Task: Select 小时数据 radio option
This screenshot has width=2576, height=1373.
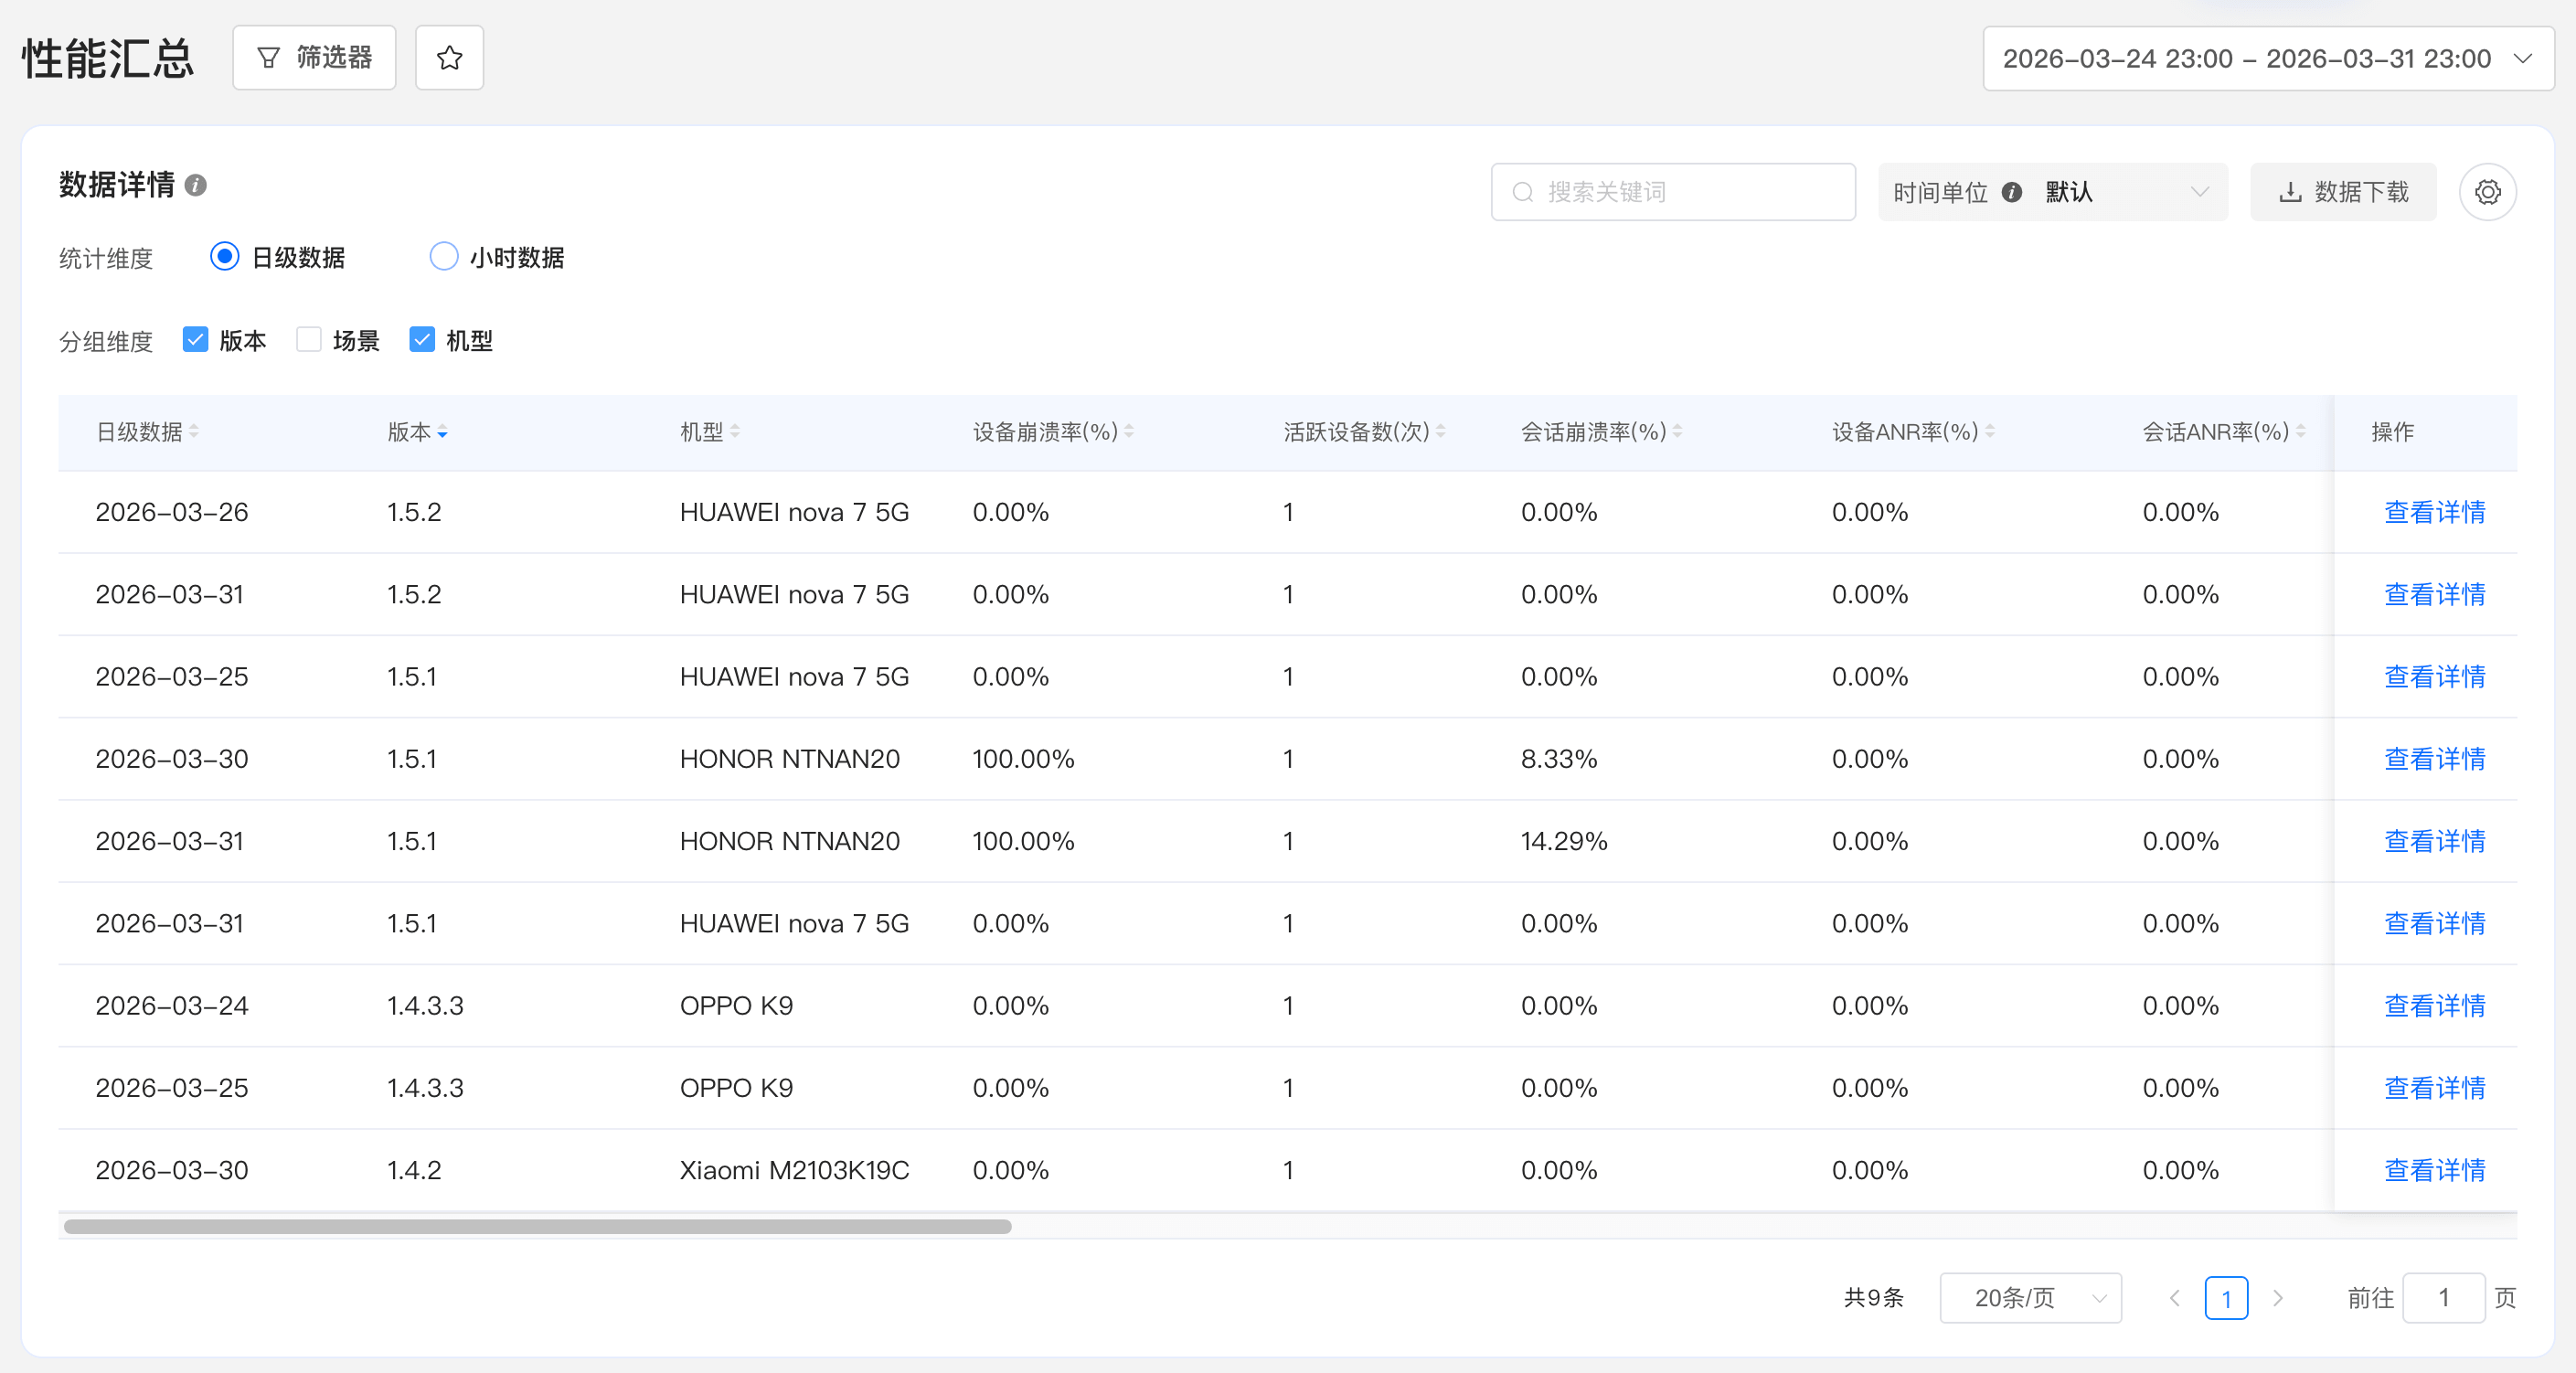Action: pos(444,257)
